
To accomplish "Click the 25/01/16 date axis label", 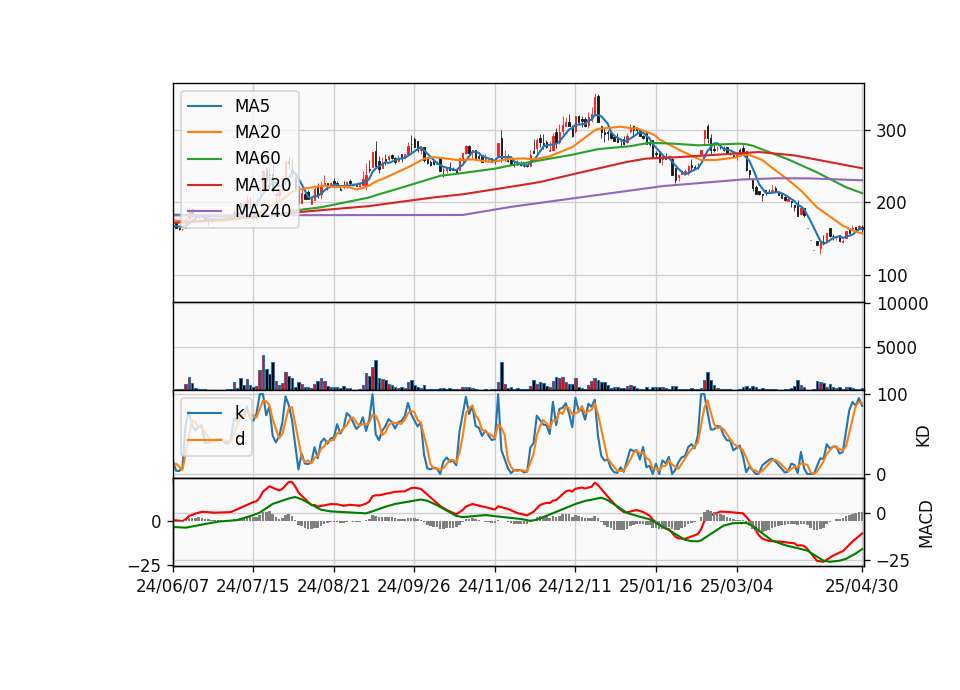I will point(656,586).
